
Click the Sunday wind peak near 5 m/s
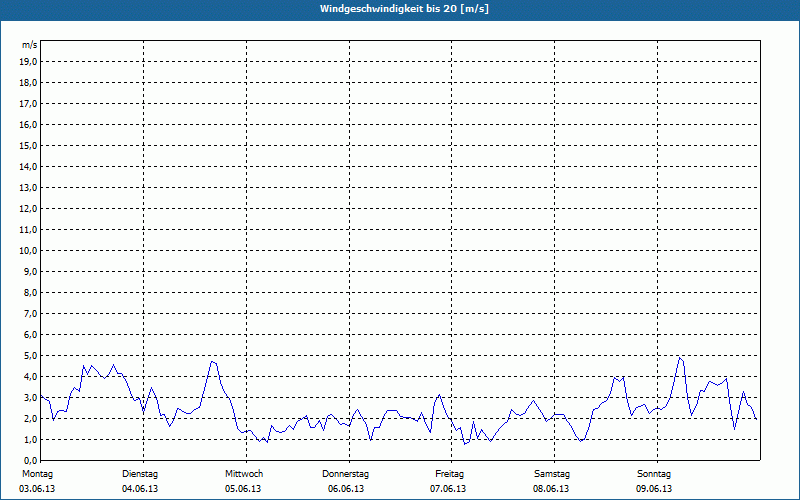(x=680, y=358)
